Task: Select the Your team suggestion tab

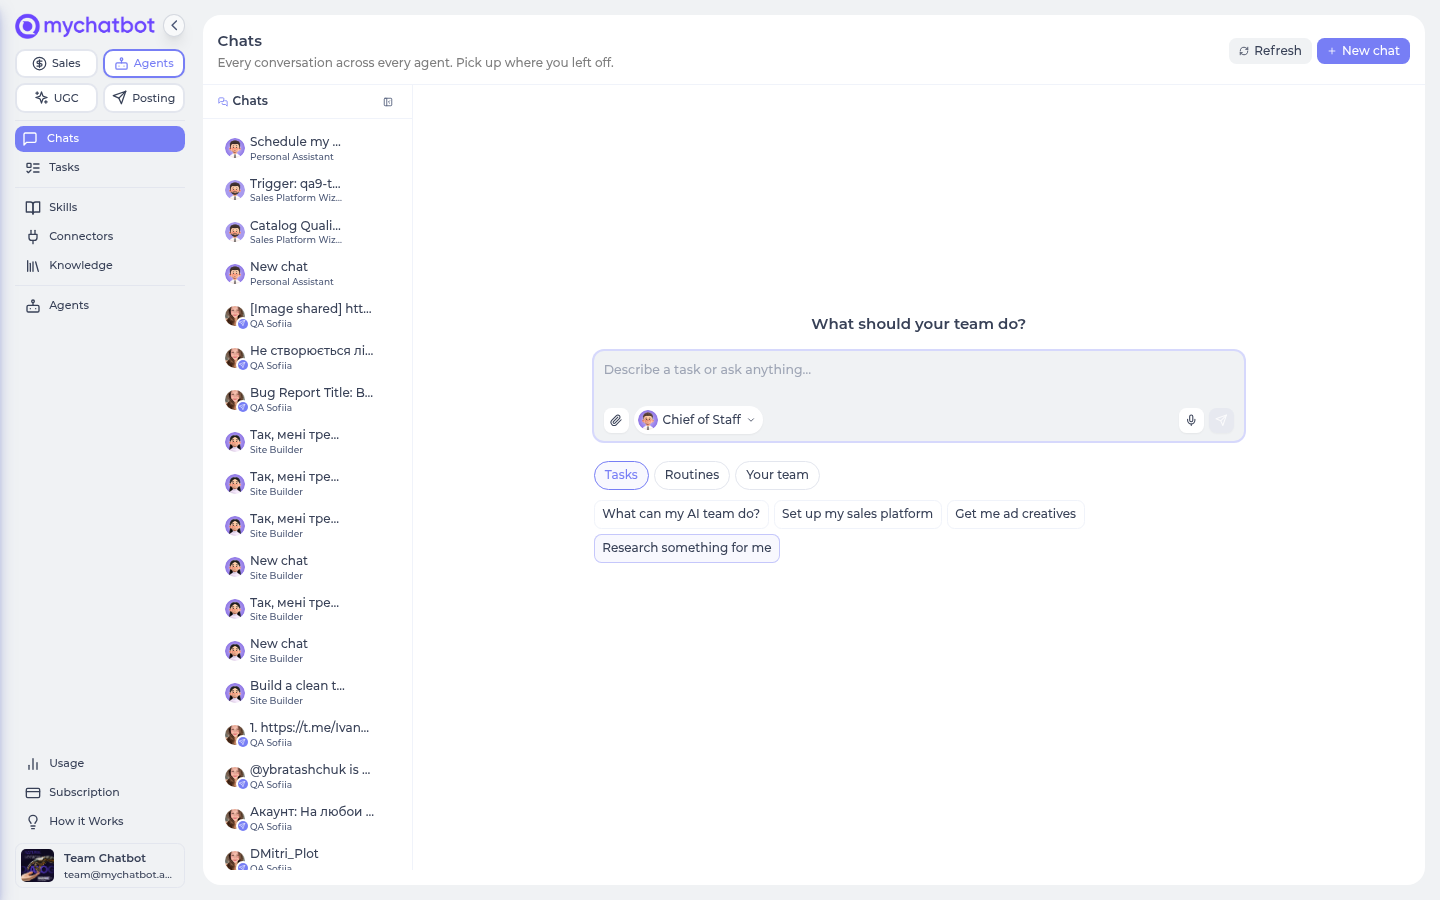Action: [777, 475]
